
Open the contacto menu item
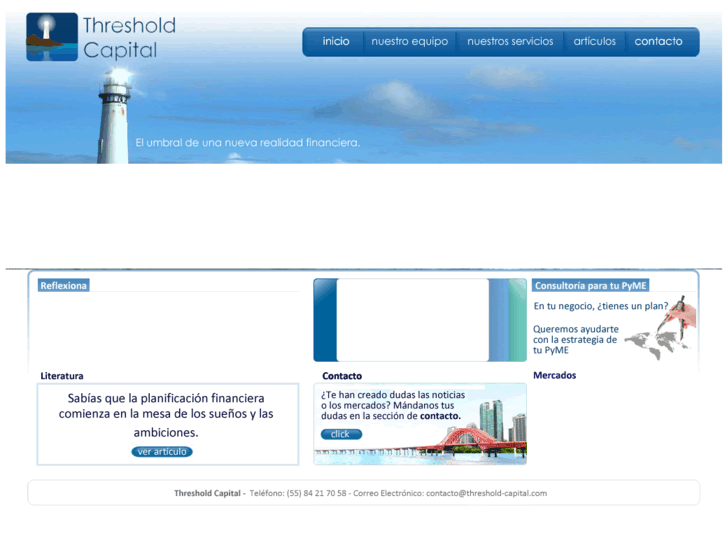(x=658, y=41)
